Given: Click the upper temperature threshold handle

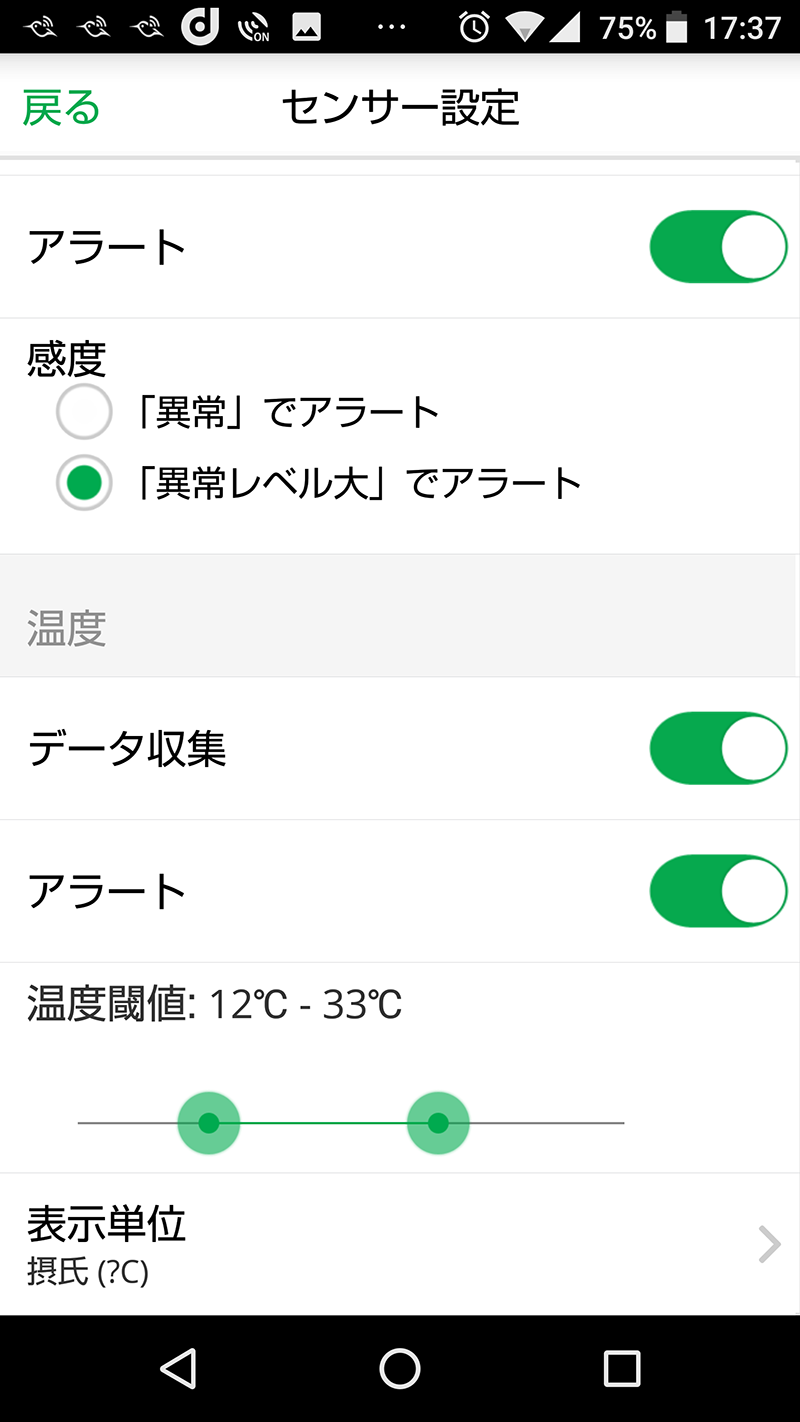Looking at the screenshot, I should pyautogui.click(x=438, y=1123).
